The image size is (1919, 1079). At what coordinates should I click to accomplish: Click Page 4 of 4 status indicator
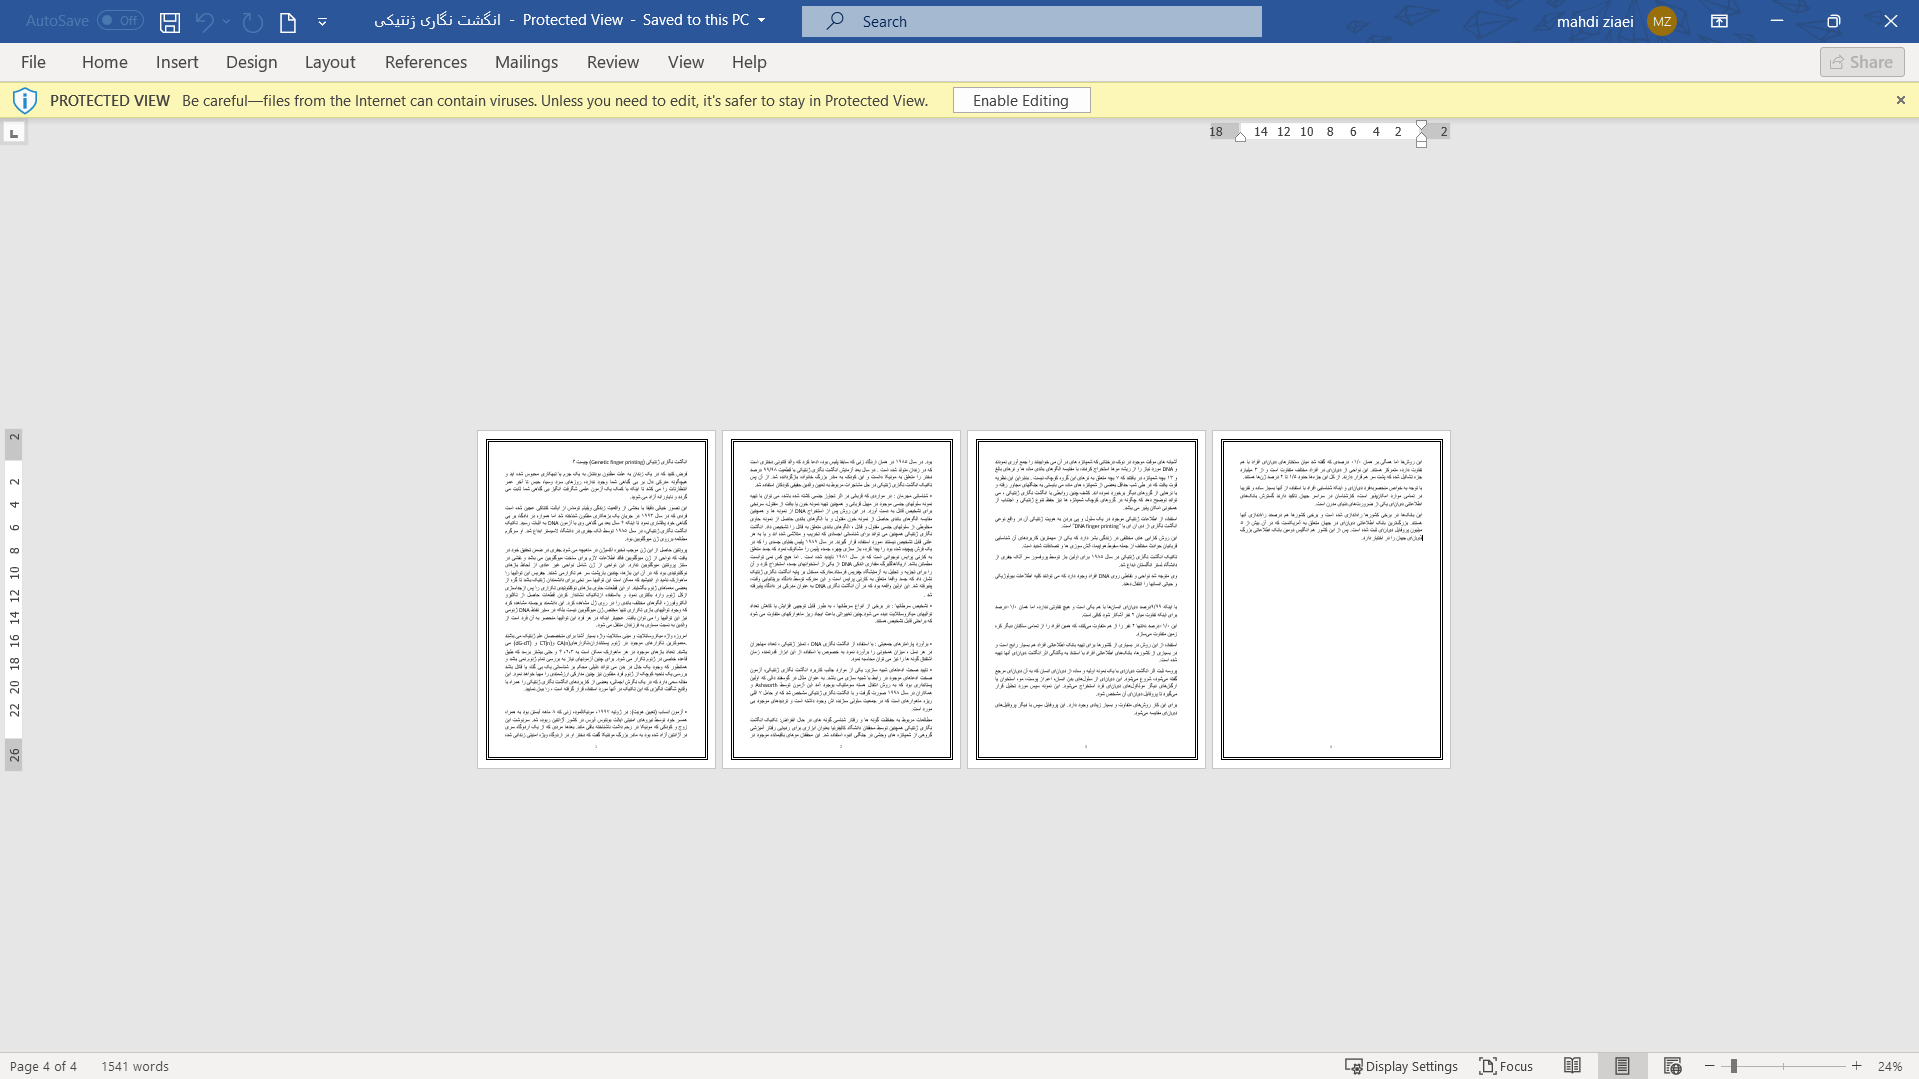pos(43,1066)
